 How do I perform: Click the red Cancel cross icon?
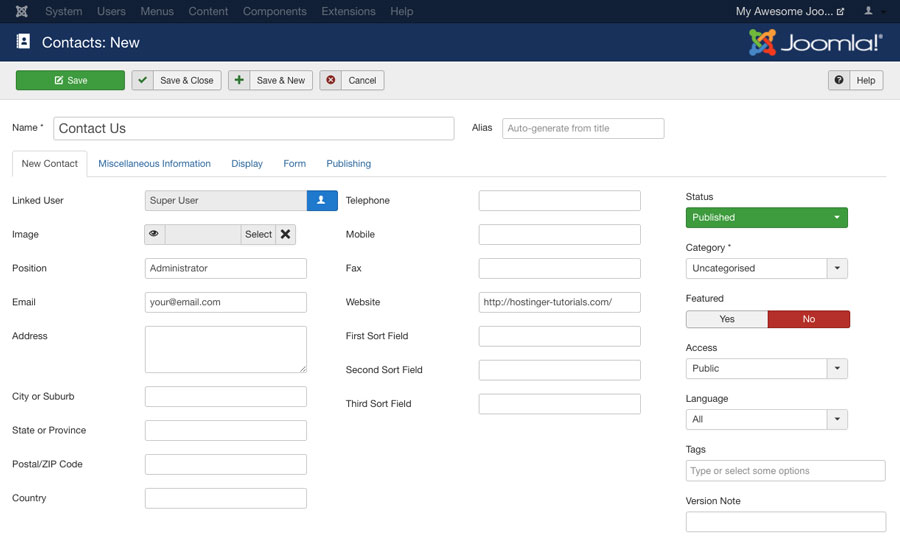click(x=331, y=80)
